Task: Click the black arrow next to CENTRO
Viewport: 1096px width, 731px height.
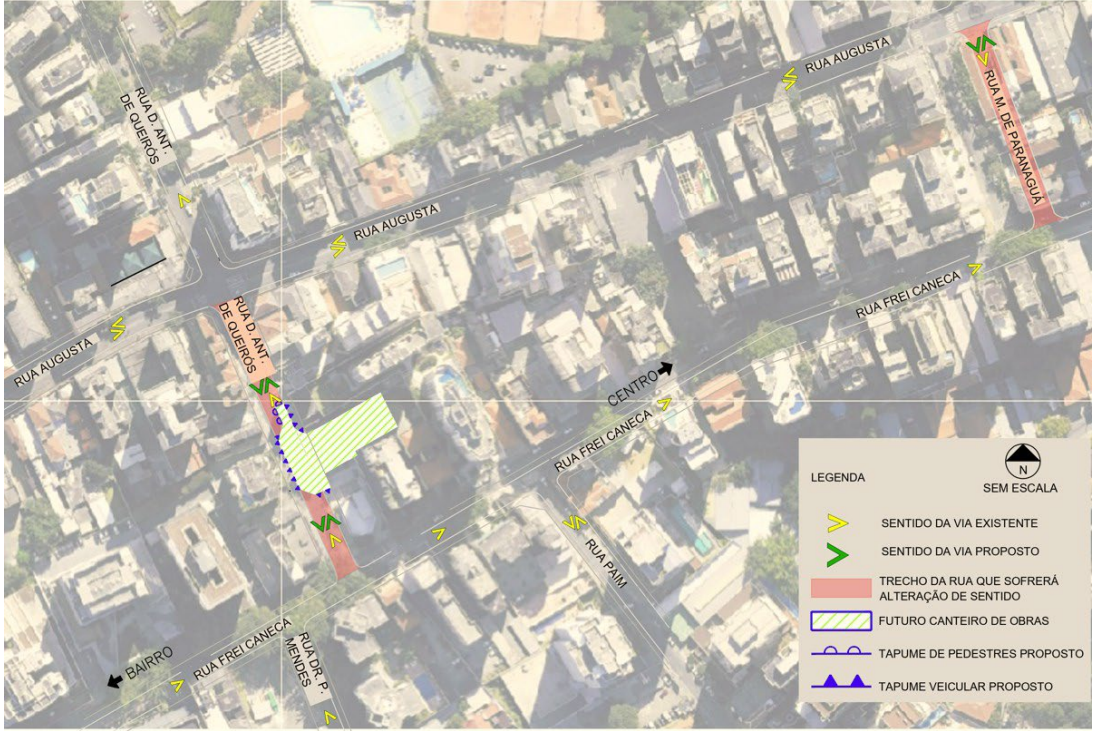Action: coord(664,368)
